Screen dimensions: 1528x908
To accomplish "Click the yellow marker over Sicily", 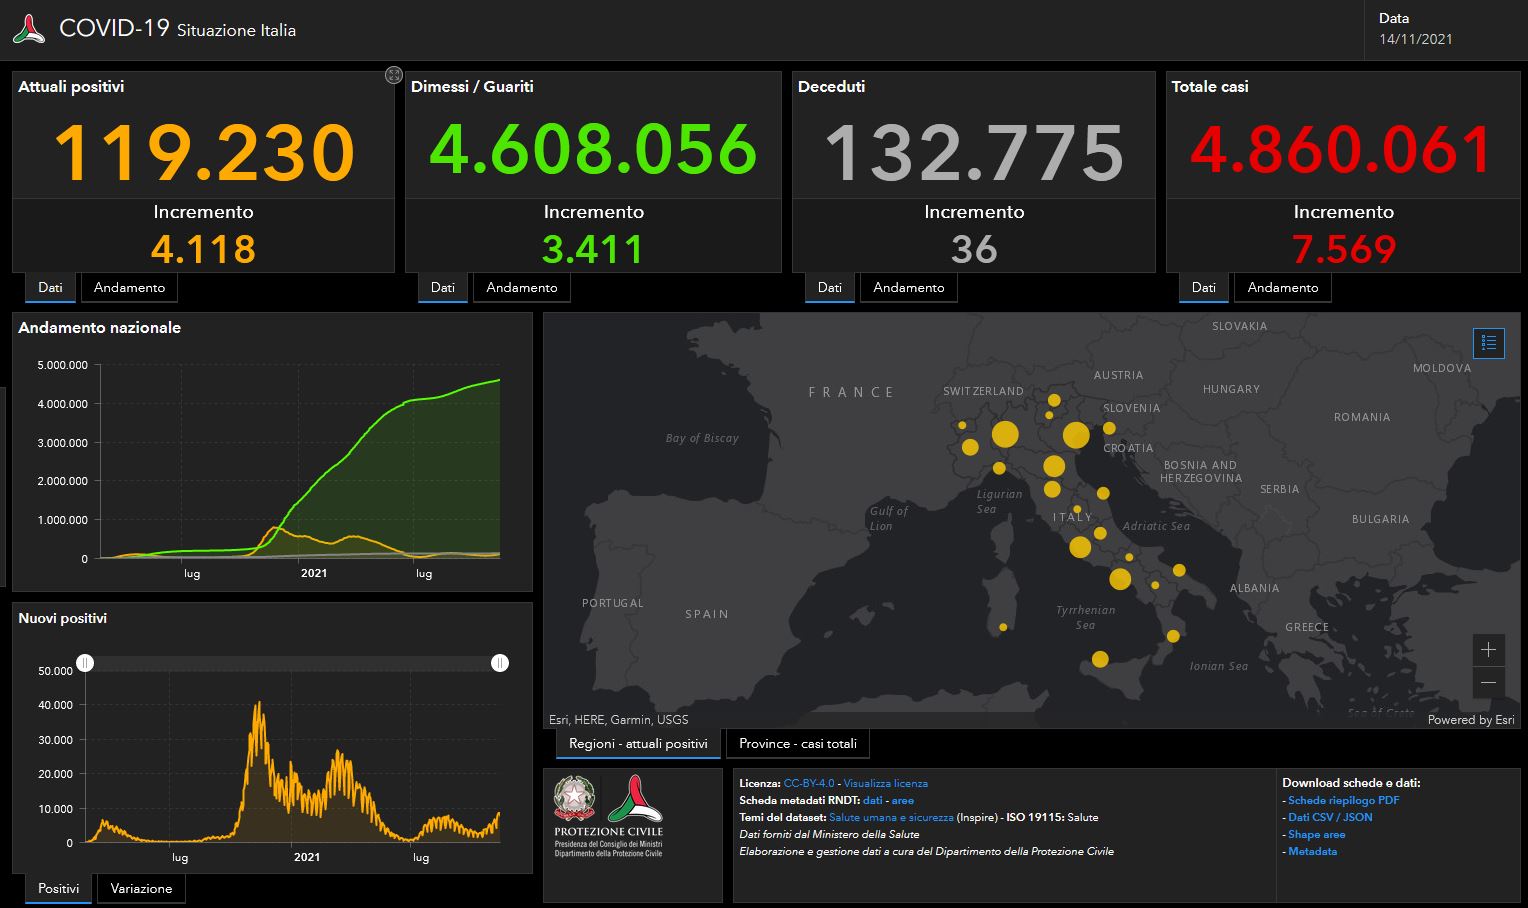I will point(1100,660).
